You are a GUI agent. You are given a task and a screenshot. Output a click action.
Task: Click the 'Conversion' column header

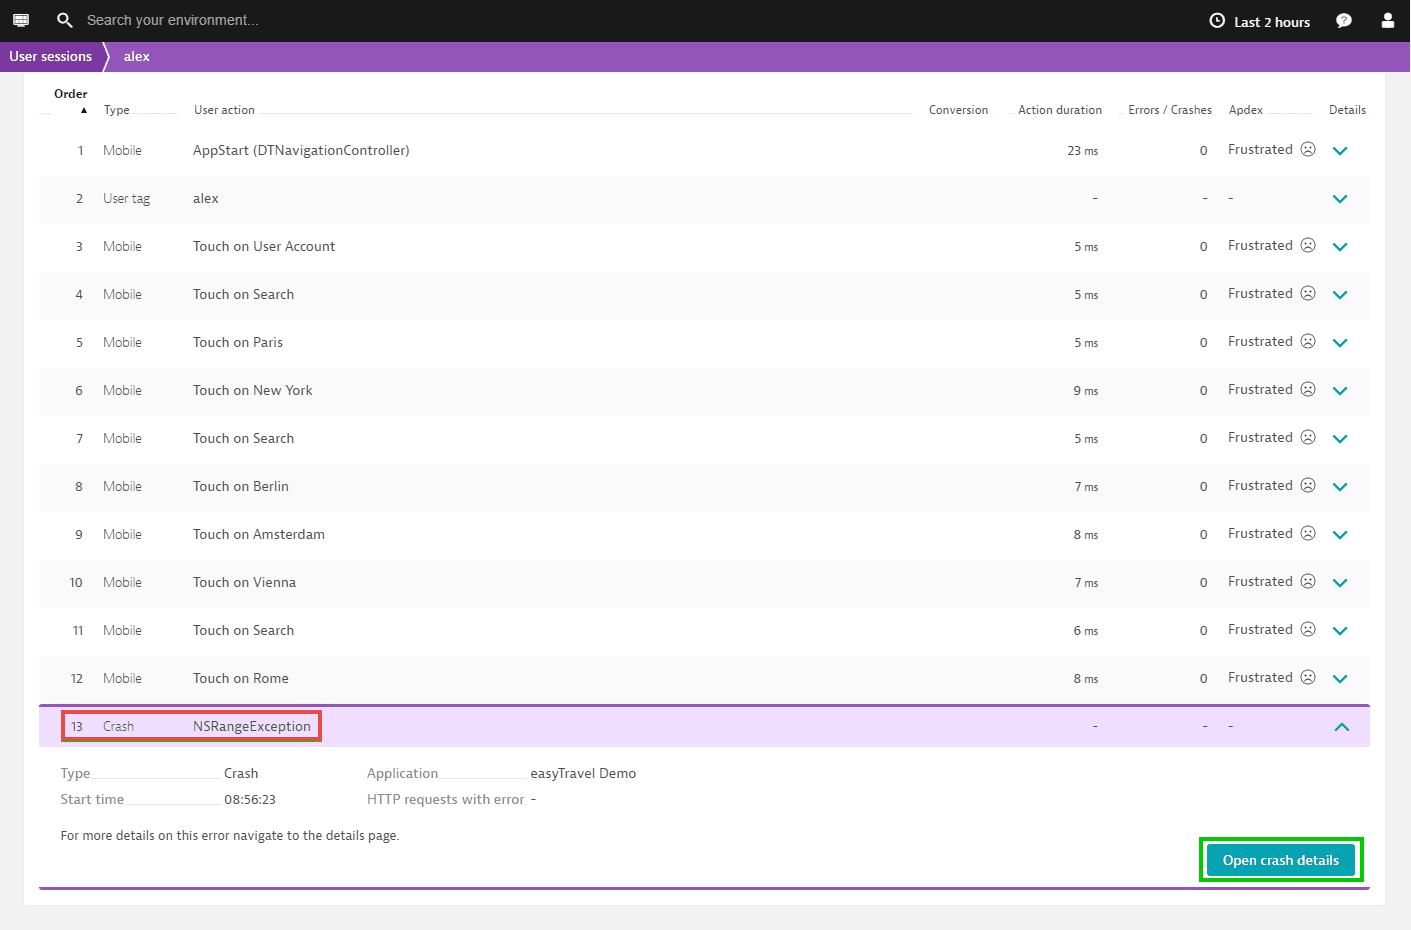[x=958, y=110]
